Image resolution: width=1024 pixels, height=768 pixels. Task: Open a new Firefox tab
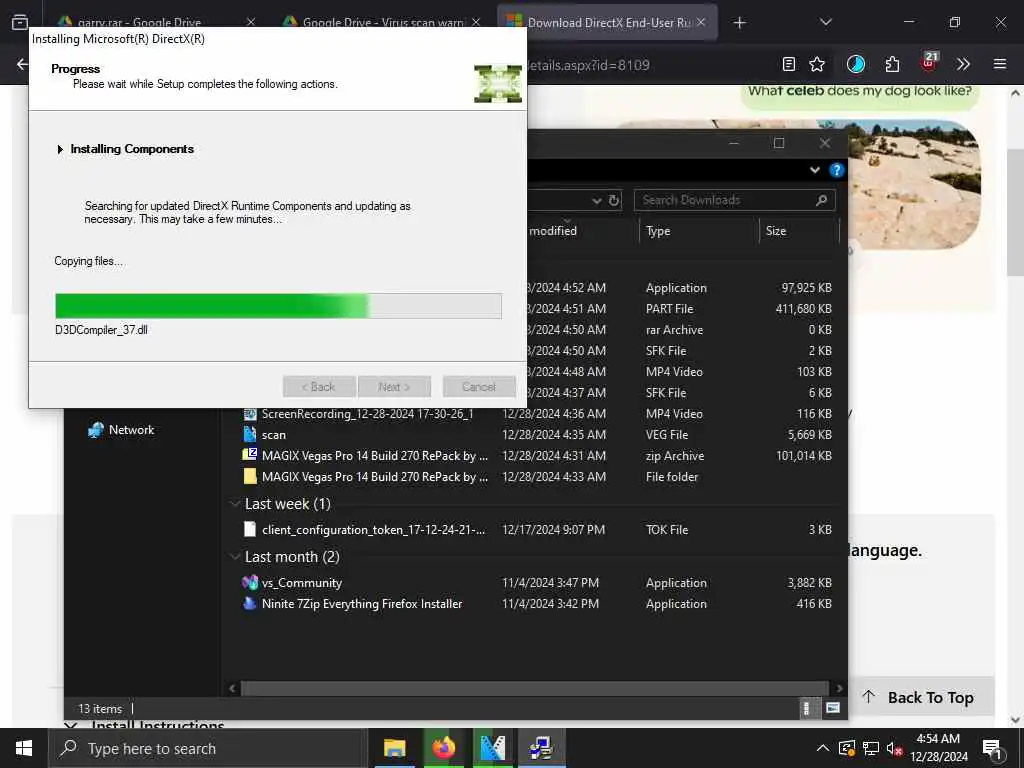point(739,23)
